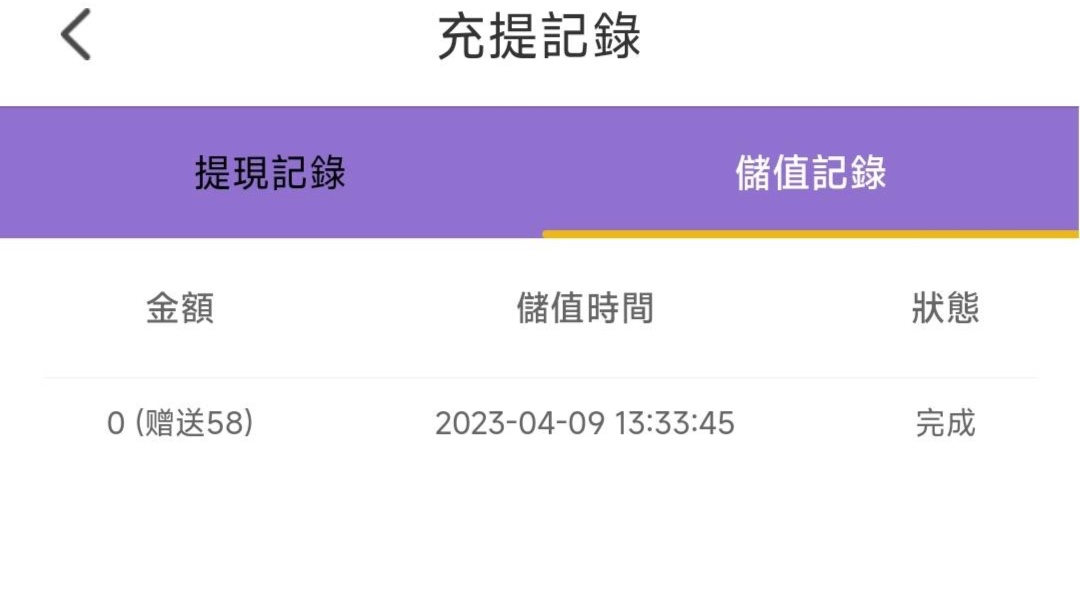Click the character 提 in 提現記錄 tab
The height and width of the screenshot is (610, 1080).
point(213,173)
